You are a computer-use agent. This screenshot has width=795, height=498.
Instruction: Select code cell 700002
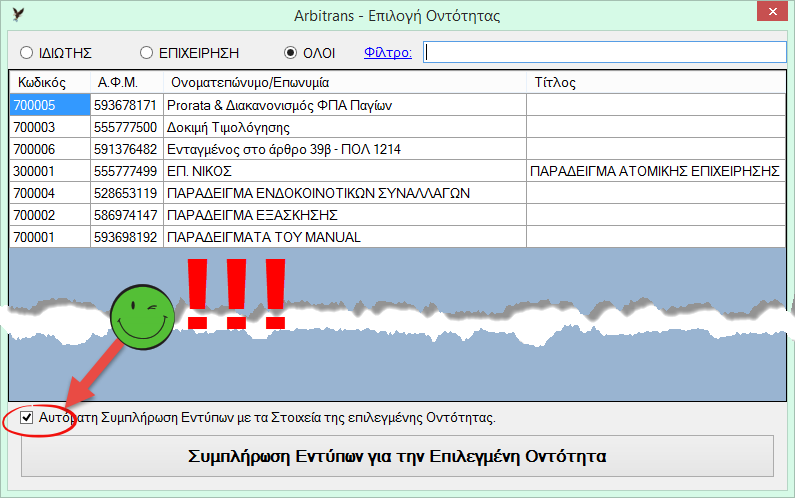click(x=50, y=216)
